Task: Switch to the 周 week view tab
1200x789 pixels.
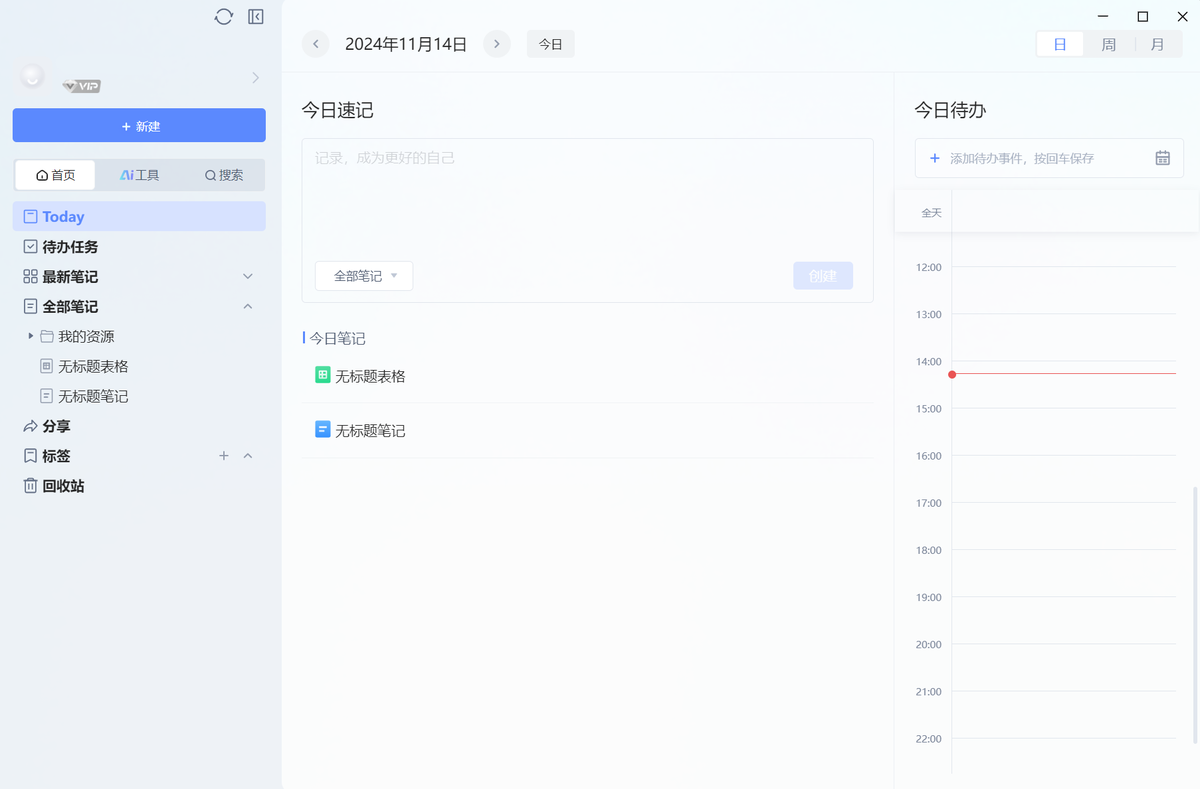Action: click(1108, 44)
